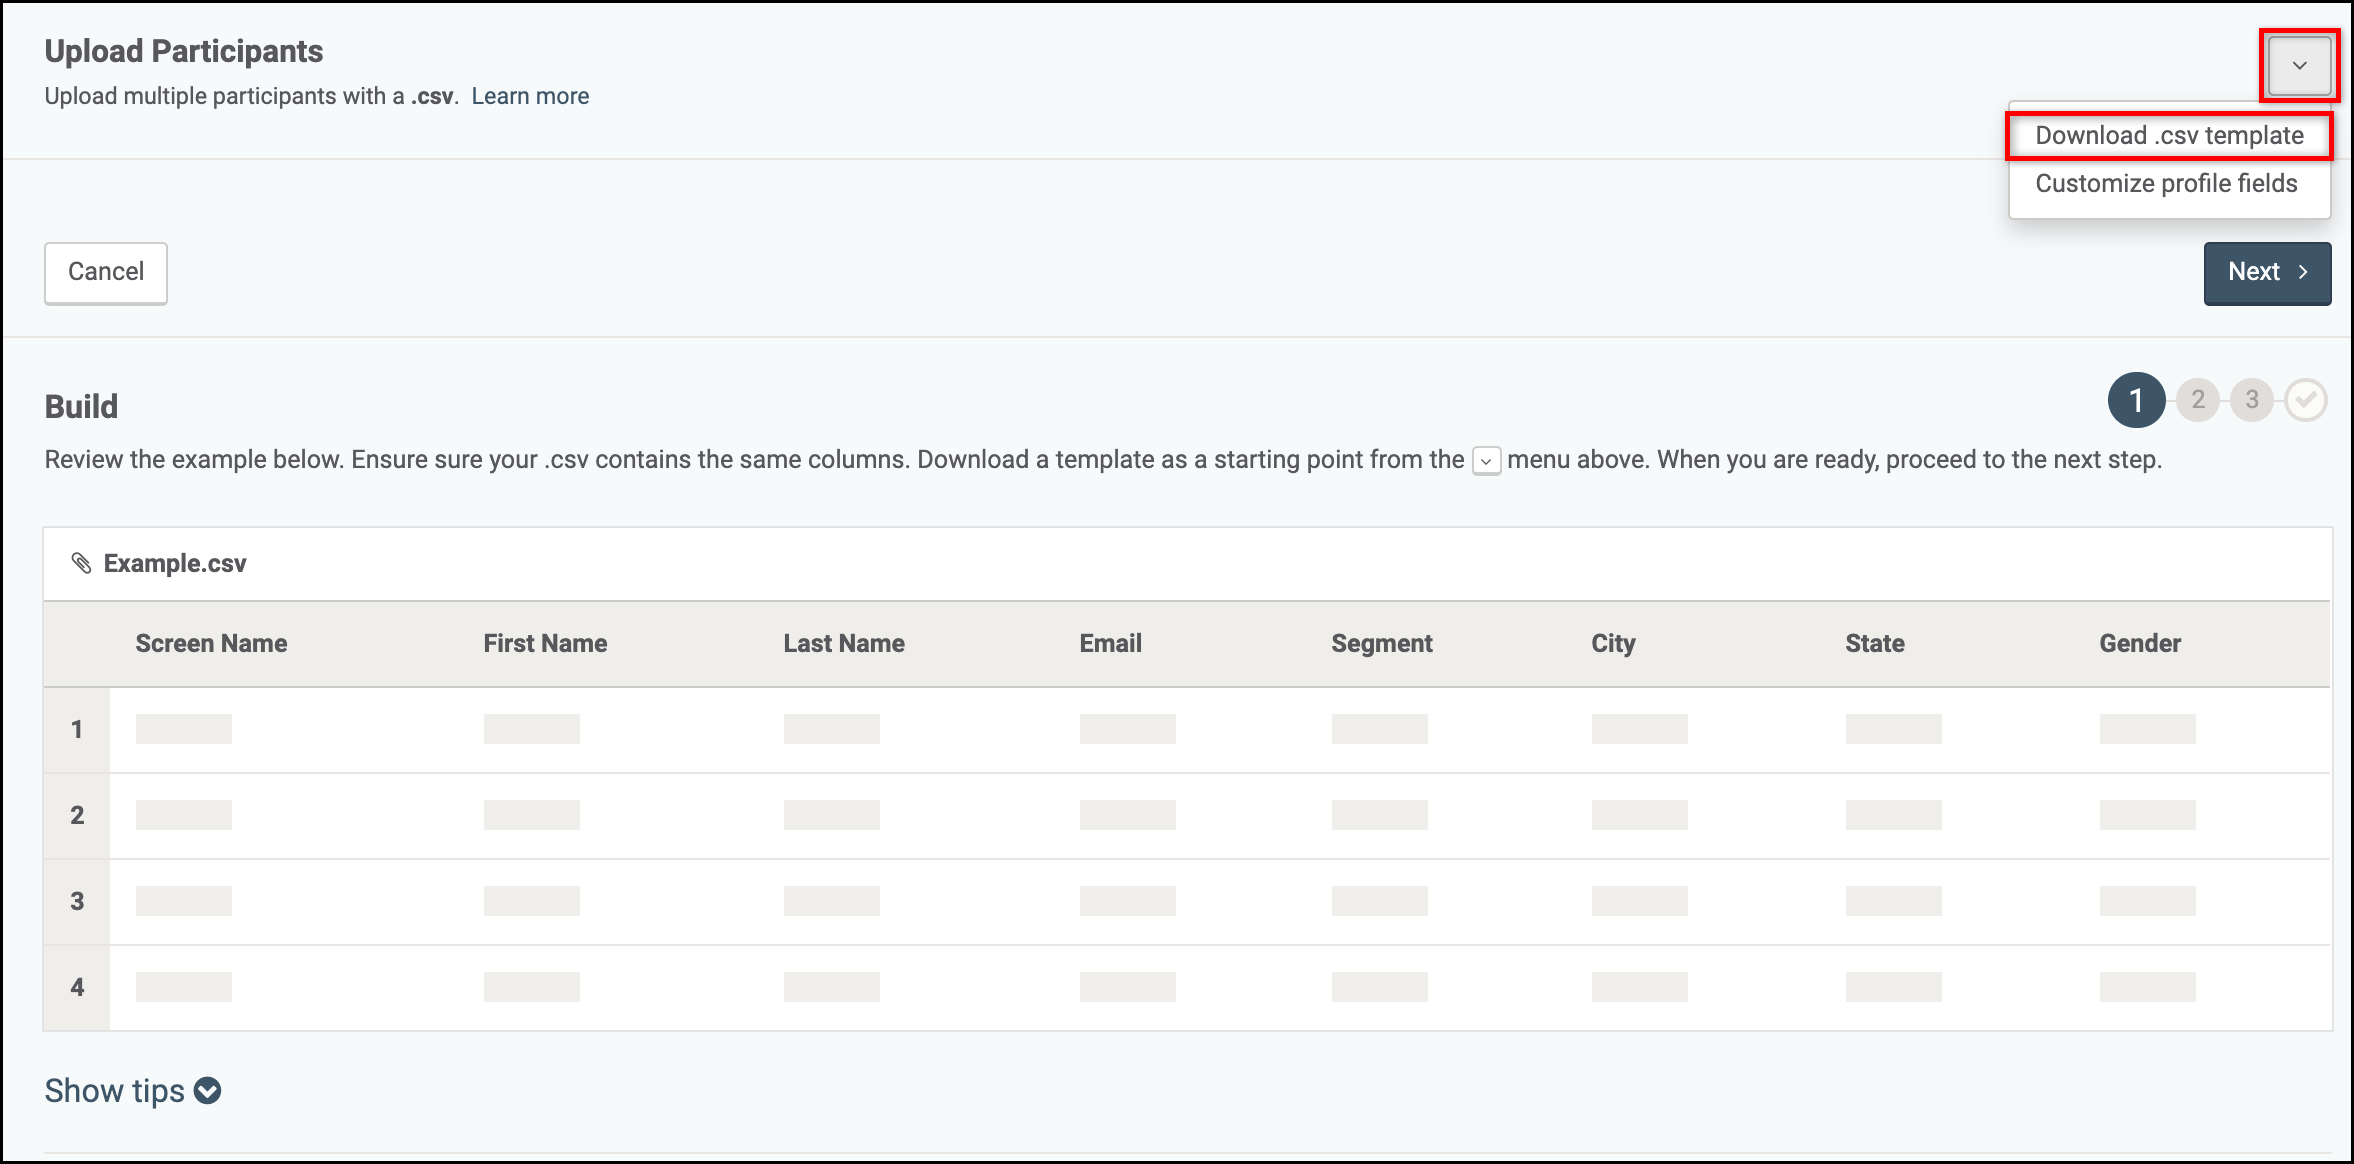Select row number 2 in example table
Image resolution: width=2354 pixels, height=1164 pixels.
(77, 816)
